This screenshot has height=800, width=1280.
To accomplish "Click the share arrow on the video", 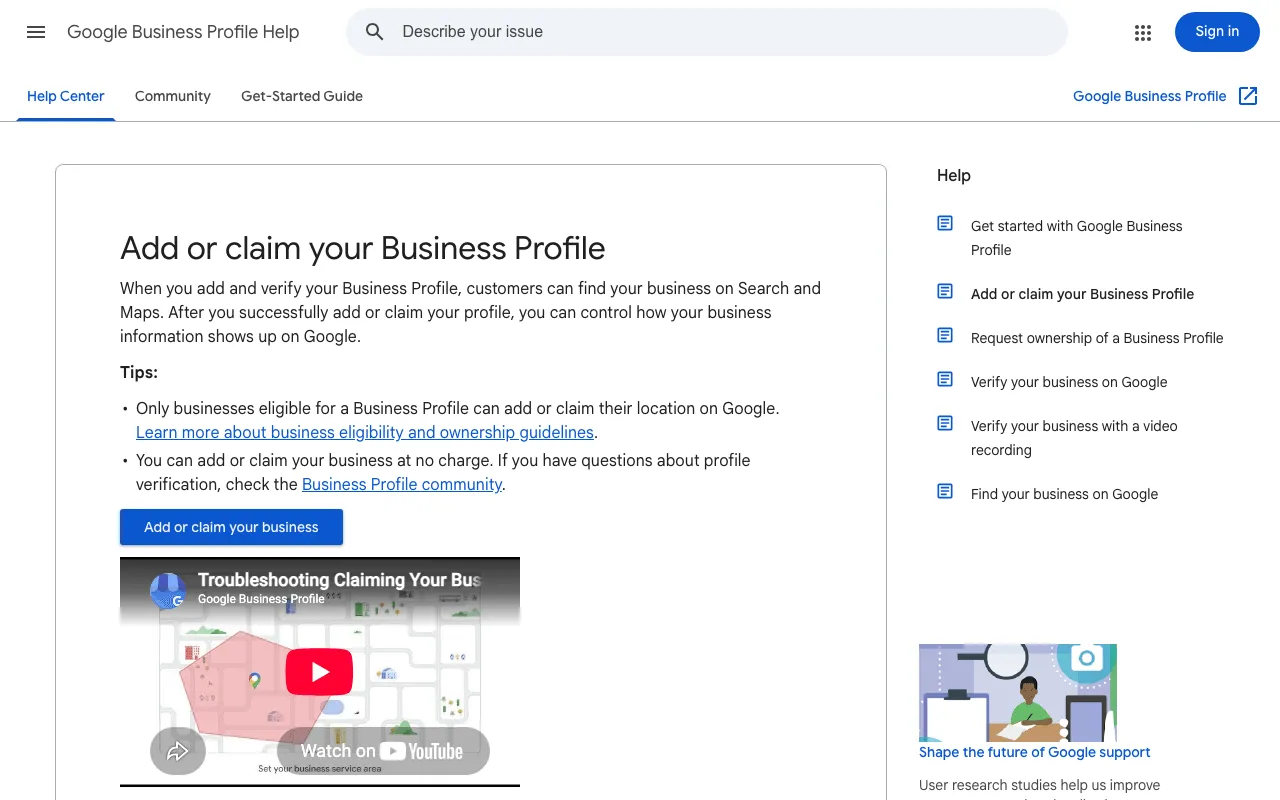I will click(x=178, y=751).
